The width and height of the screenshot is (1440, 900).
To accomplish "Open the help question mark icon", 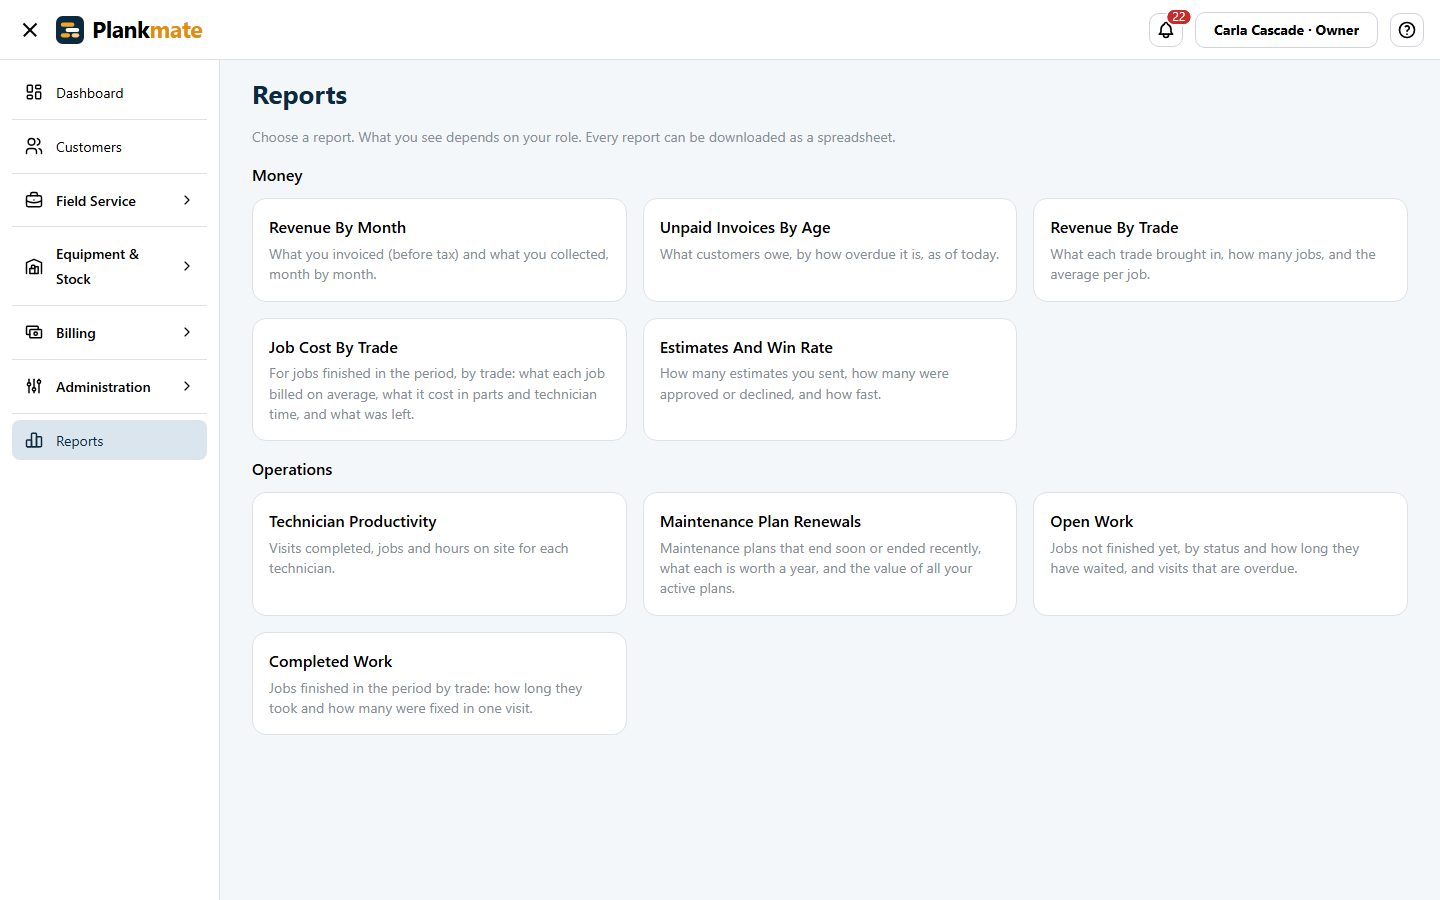I will tap(1407, 30).
